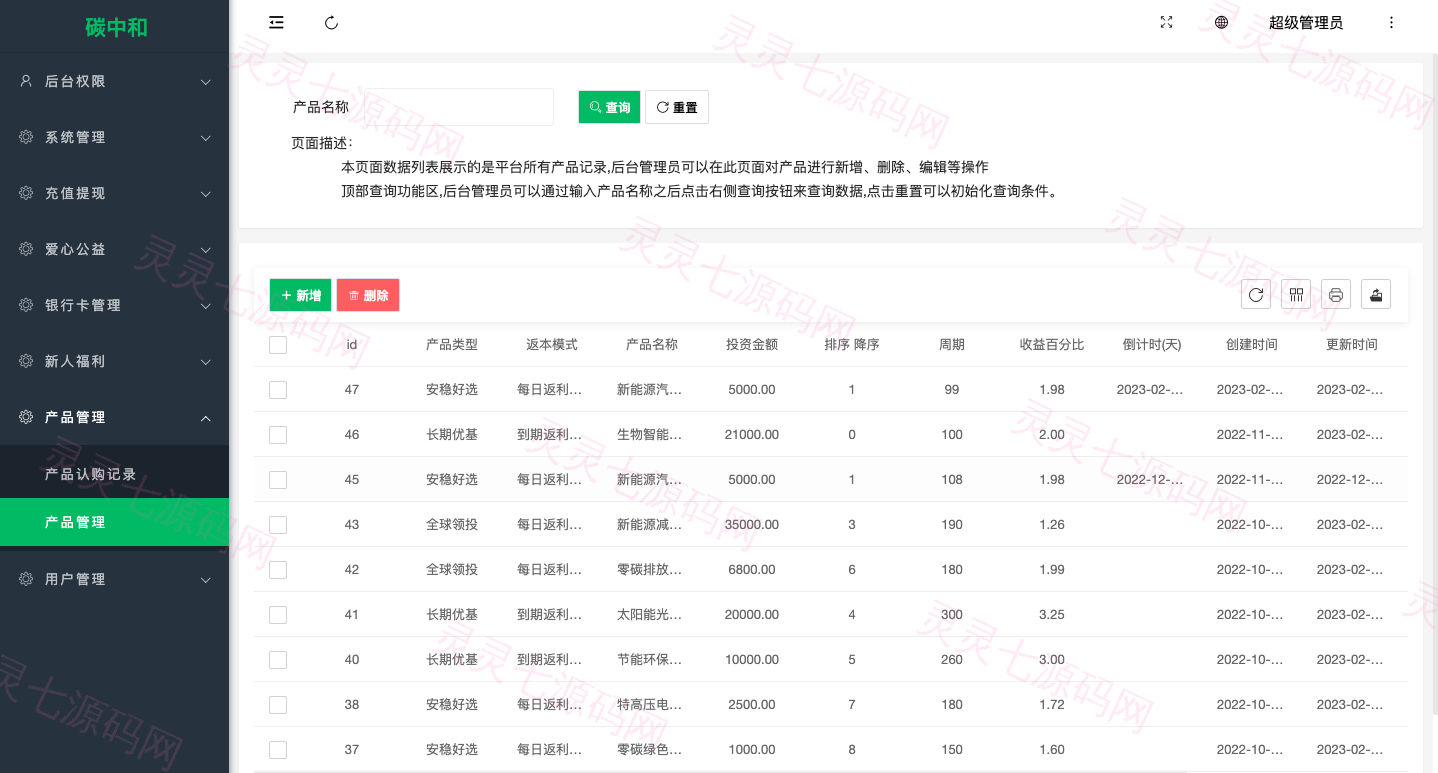Click the 新人福利 gear icon
This screenshot has height=773, width=1438.
pyautogui.click(x=26, y=361)
